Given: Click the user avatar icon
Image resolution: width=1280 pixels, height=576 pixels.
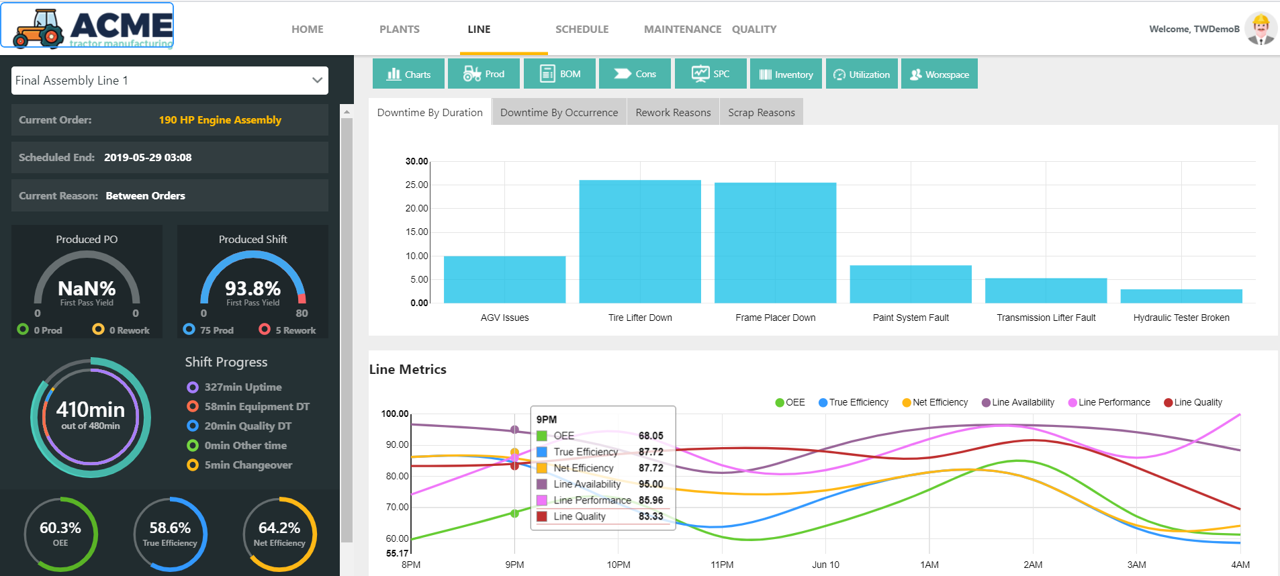Looking at the screenshot, I should 1260,29.
